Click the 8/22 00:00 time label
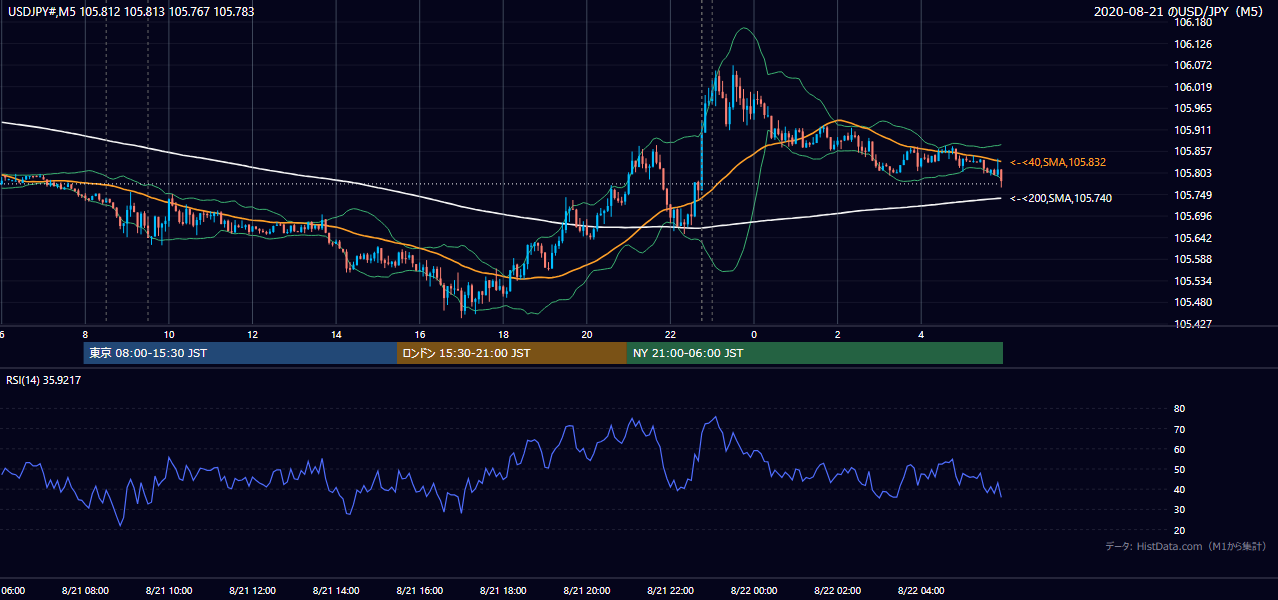Image resolution: width=1278 pixels, height=600 pixels. [x=754, y=590]
